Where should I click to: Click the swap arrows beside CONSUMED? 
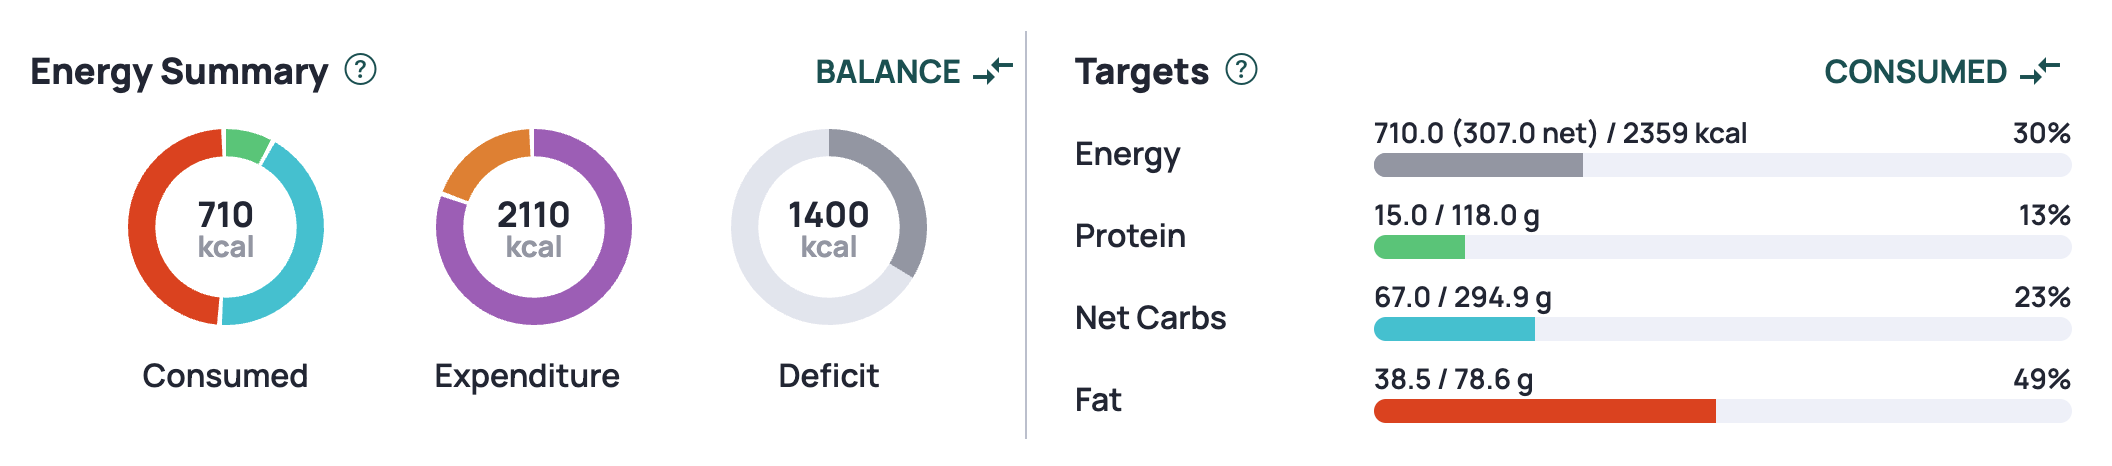2040,71
